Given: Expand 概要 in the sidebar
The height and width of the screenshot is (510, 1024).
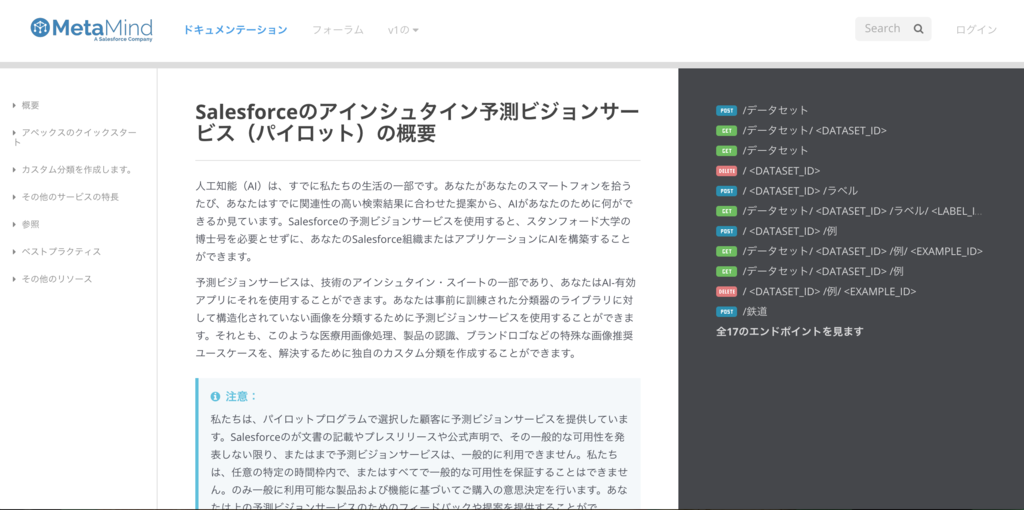Looking at the screenshot, I should coord(31,105).
